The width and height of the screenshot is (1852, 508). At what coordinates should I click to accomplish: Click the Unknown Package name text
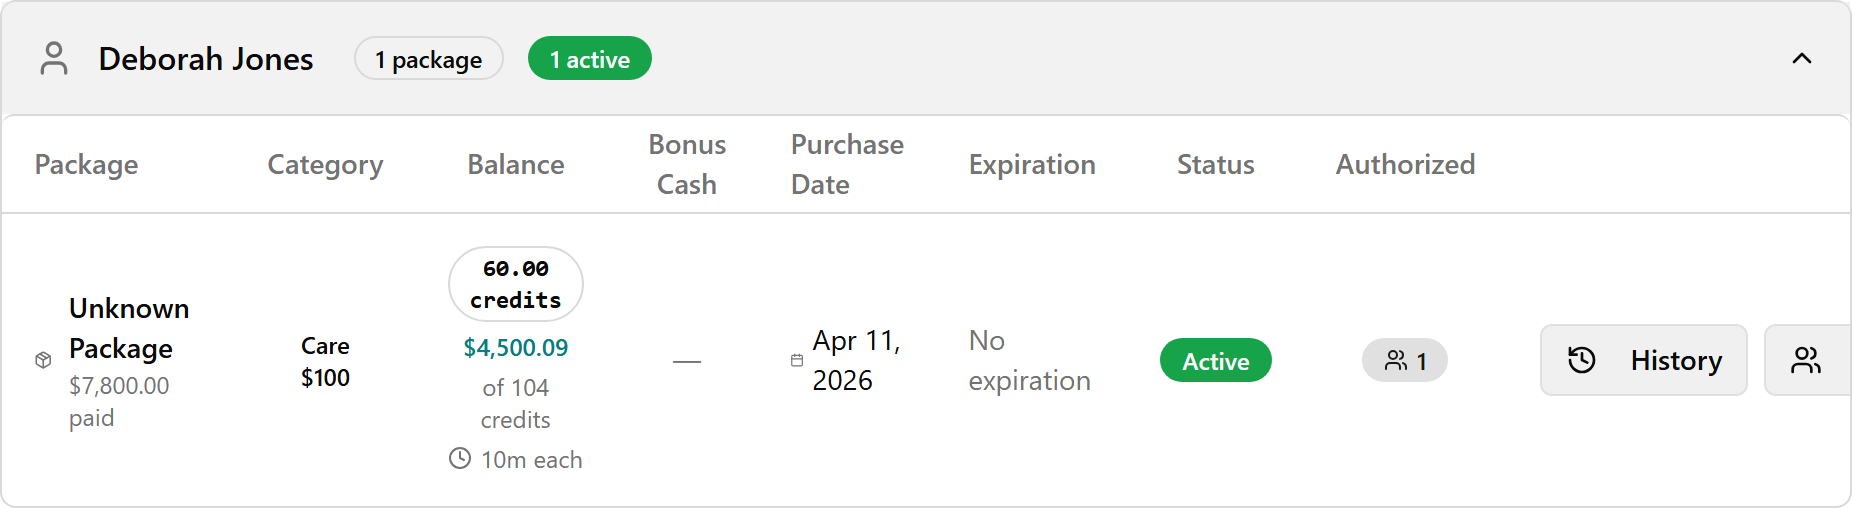click(129, 328)
